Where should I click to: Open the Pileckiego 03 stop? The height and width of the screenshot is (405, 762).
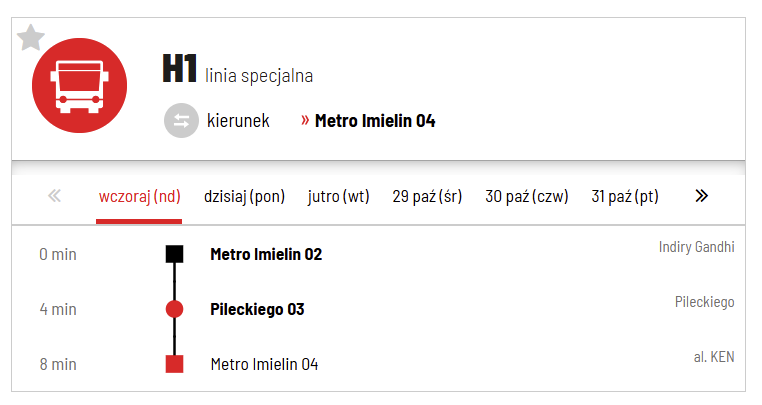tap(257, 309)
